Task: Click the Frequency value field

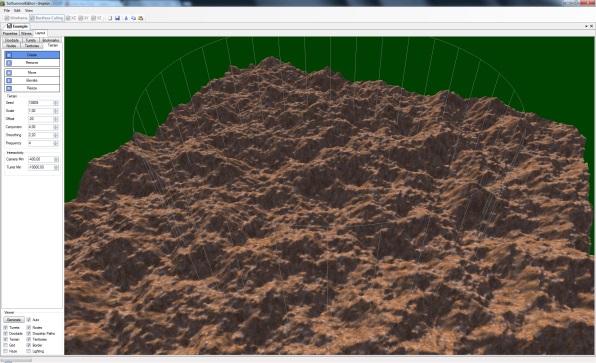Action: pyautogui.click(x=41, y=143)
